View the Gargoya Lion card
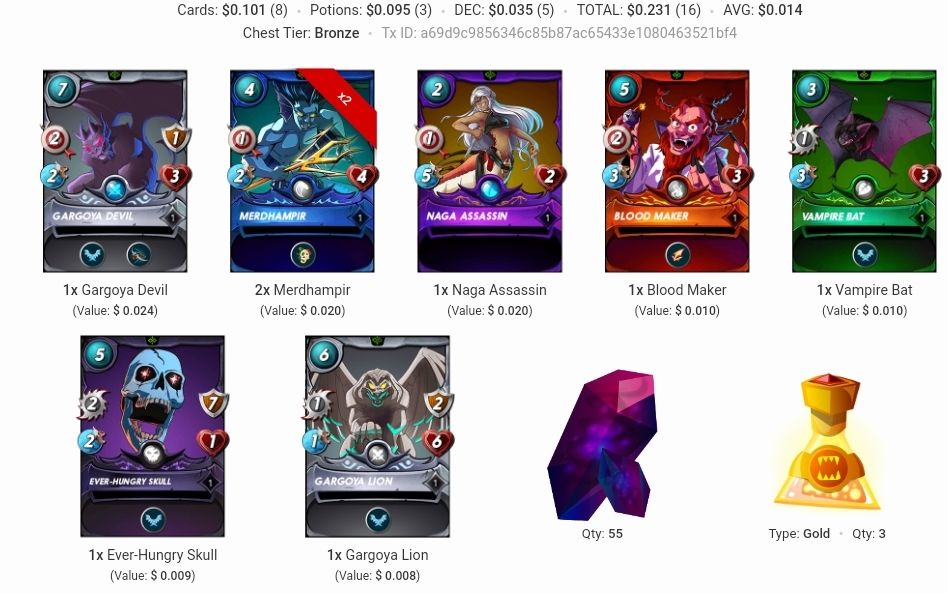This screenshot has height=593, width=948. [377, 436]
